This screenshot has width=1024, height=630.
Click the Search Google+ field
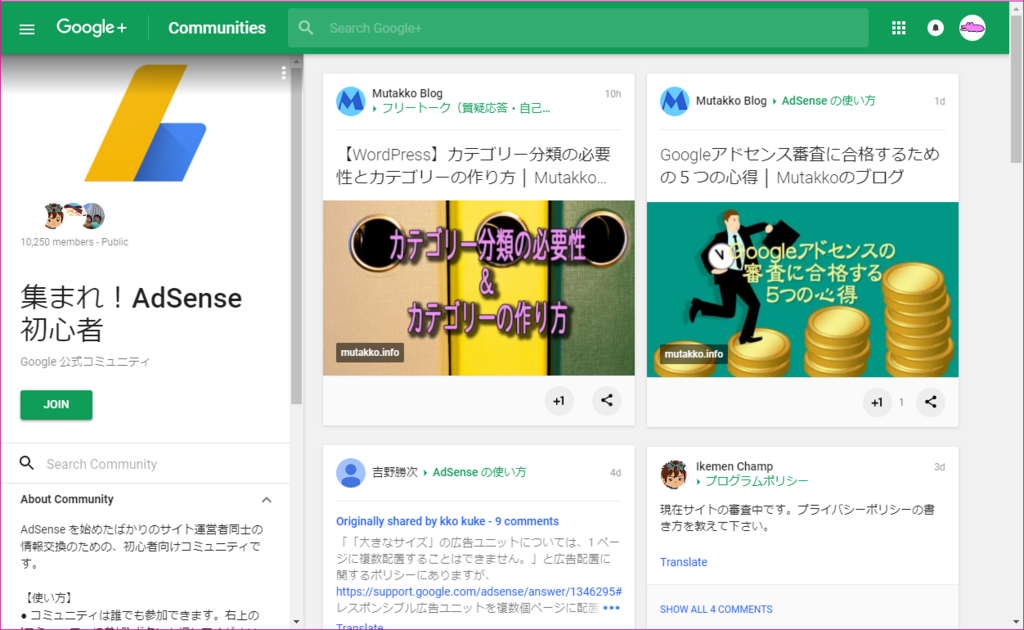click(x=578, y=28)
